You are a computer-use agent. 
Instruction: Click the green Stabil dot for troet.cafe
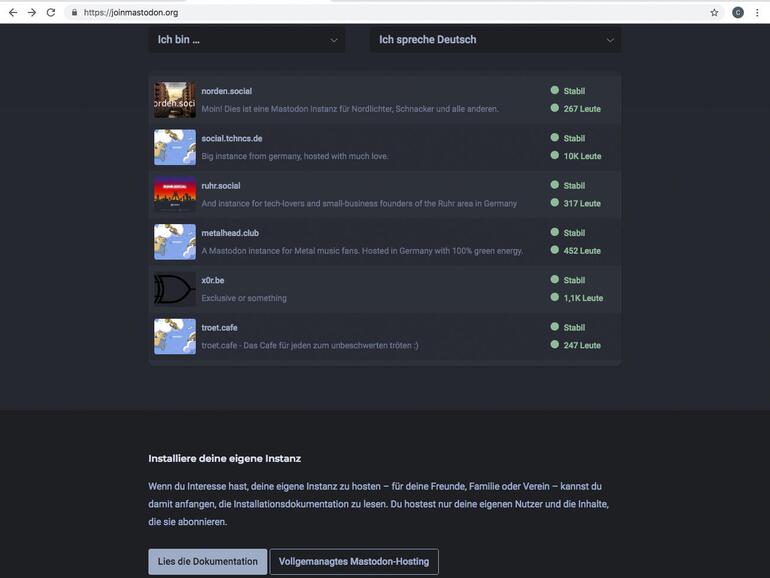click(554, 327)
